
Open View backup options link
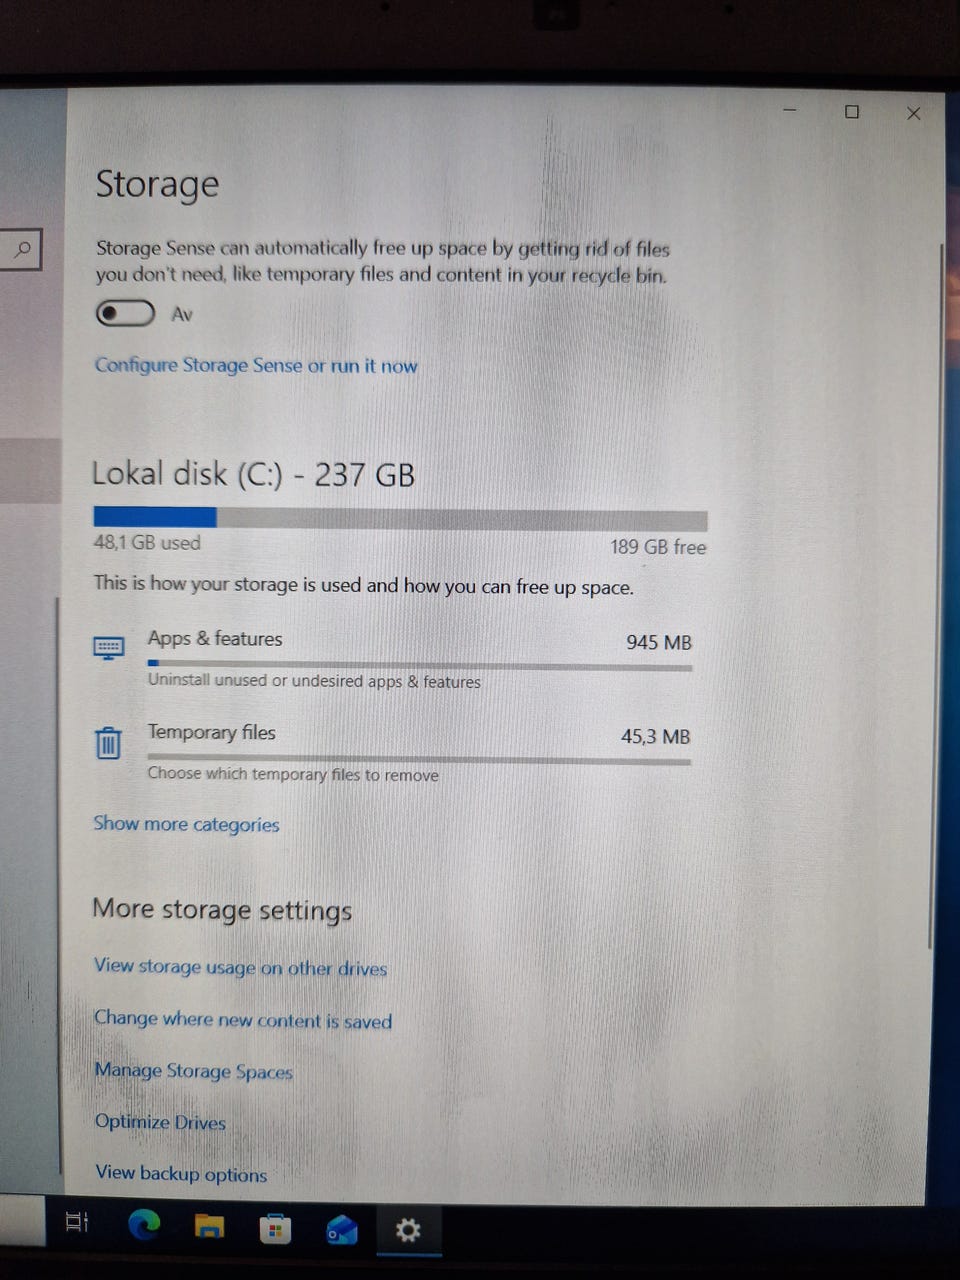tap(181, 1173)
